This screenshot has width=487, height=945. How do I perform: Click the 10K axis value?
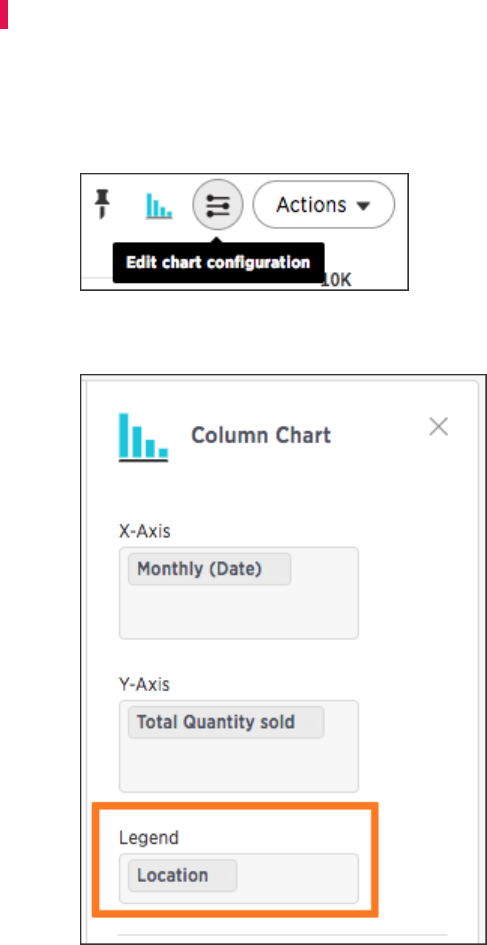pyautogui.click(x=337, y=281)
